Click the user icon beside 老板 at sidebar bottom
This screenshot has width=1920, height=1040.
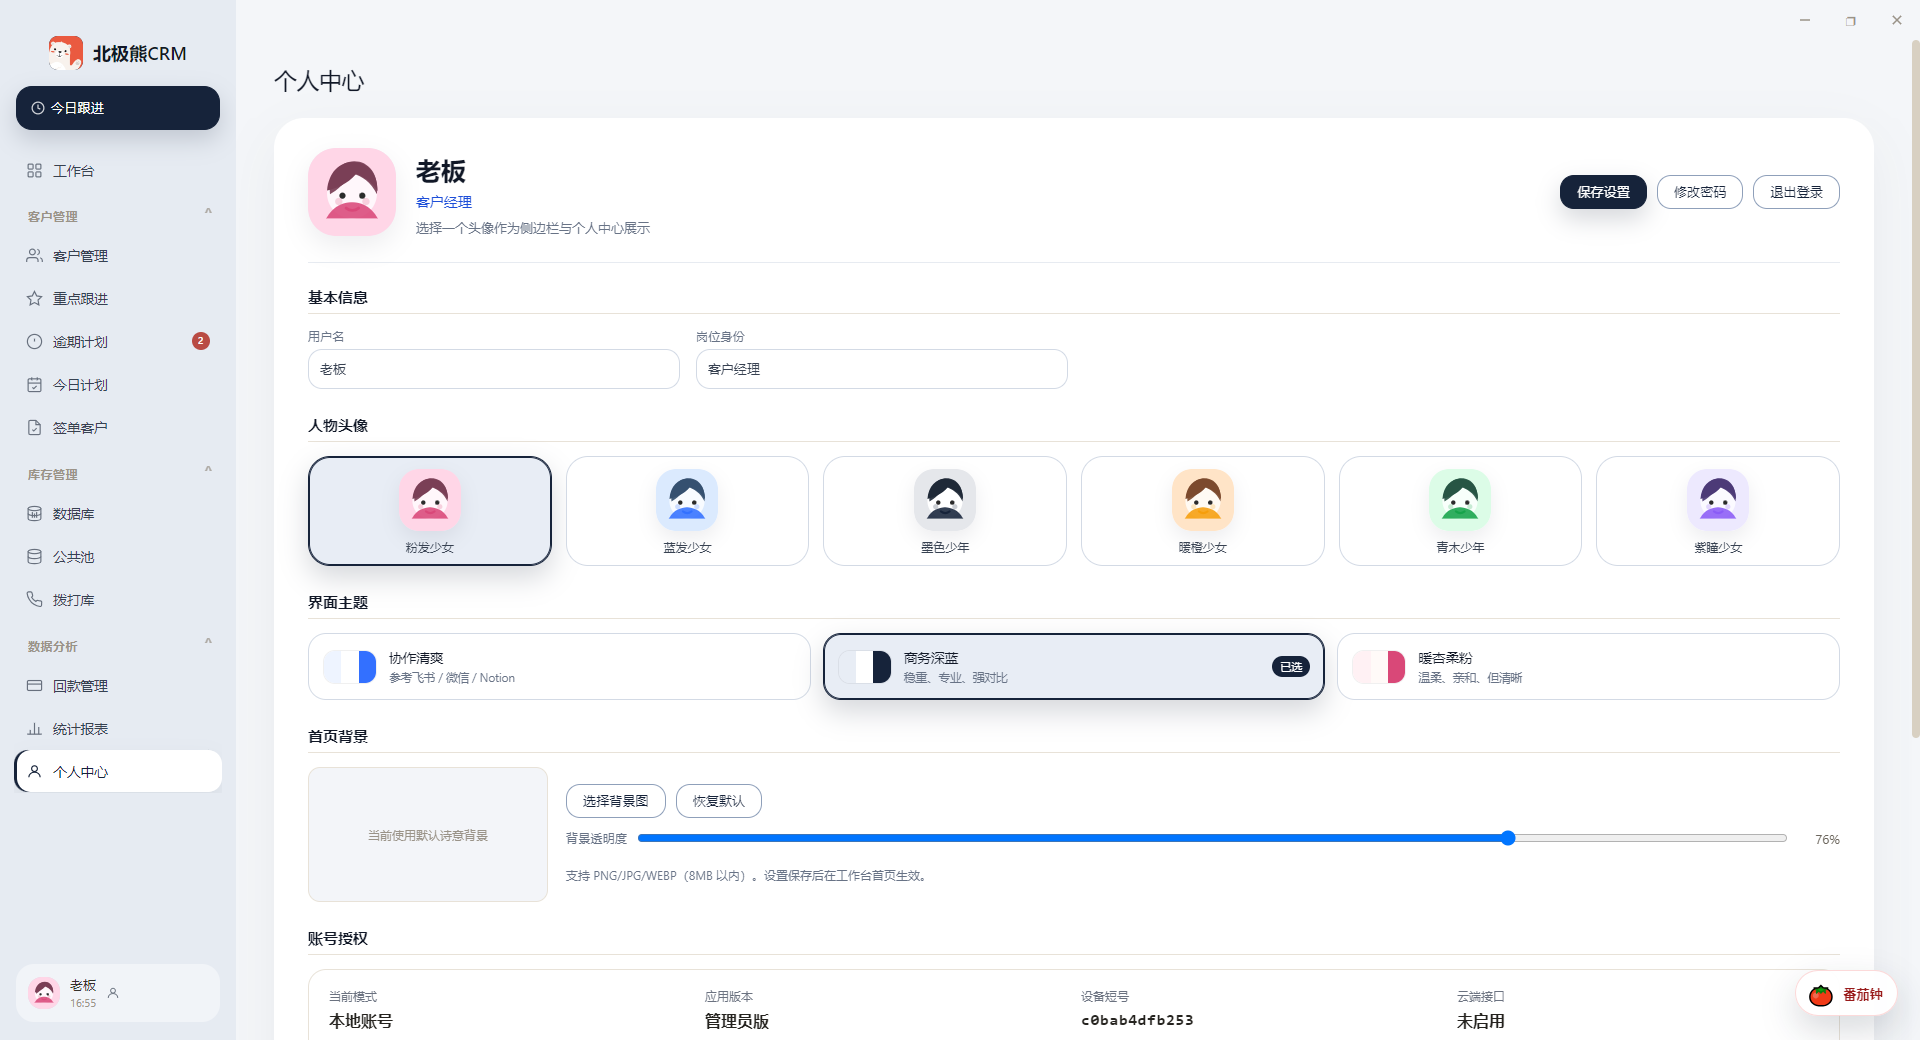113,993
